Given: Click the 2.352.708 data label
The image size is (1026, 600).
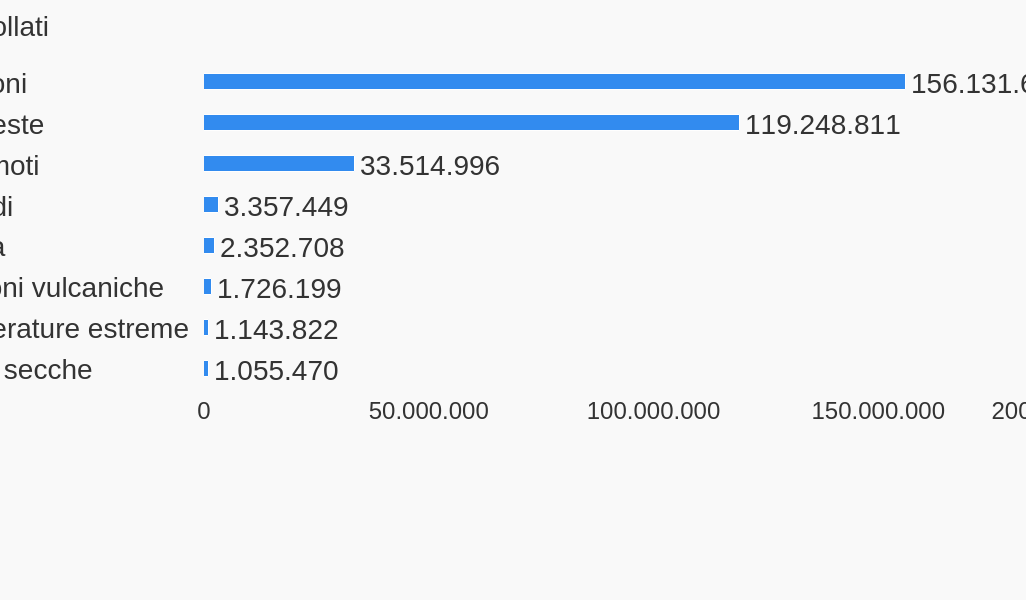Looking at the screenshot, I should pyautogui.click(x=282, y=248).
